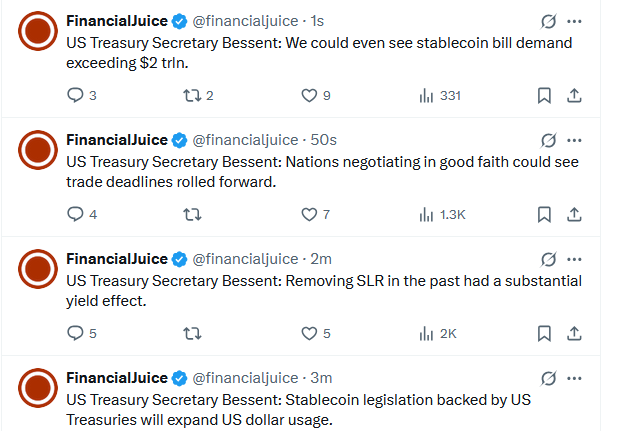View analytics showing 1.3K views
This screenshot has width=630, height=431.
tap(442, 214)
